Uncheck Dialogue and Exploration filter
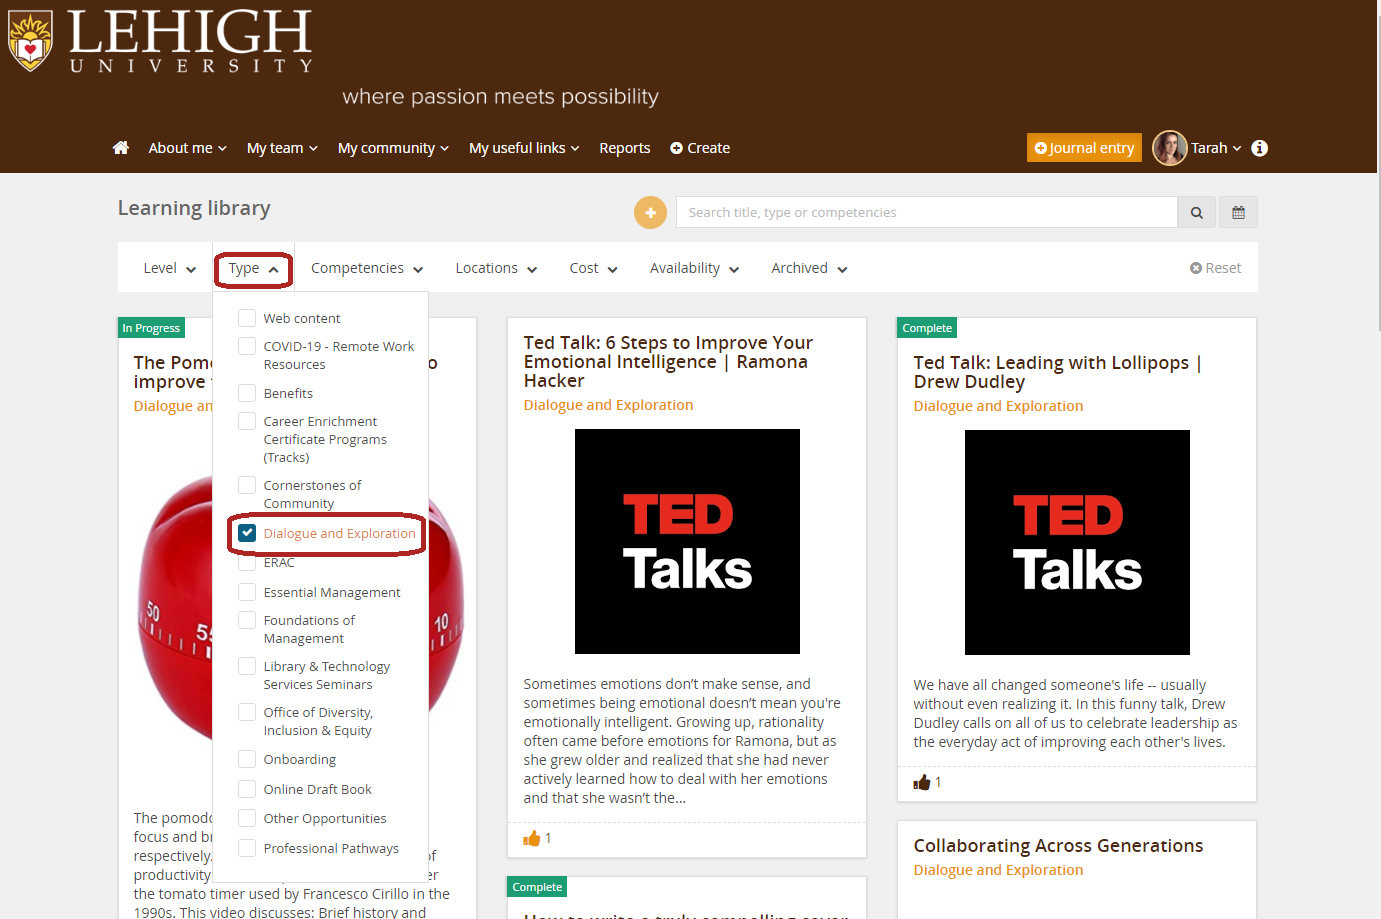 247,533
